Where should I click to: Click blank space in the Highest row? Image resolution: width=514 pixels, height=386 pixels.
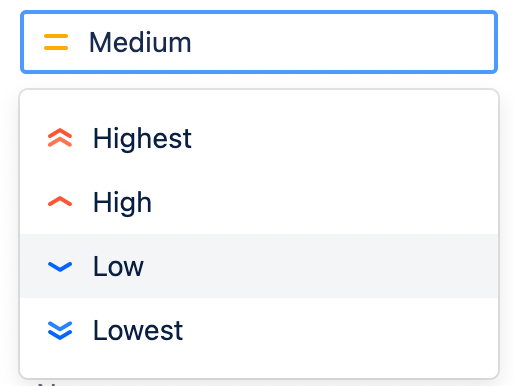(343, 138)
